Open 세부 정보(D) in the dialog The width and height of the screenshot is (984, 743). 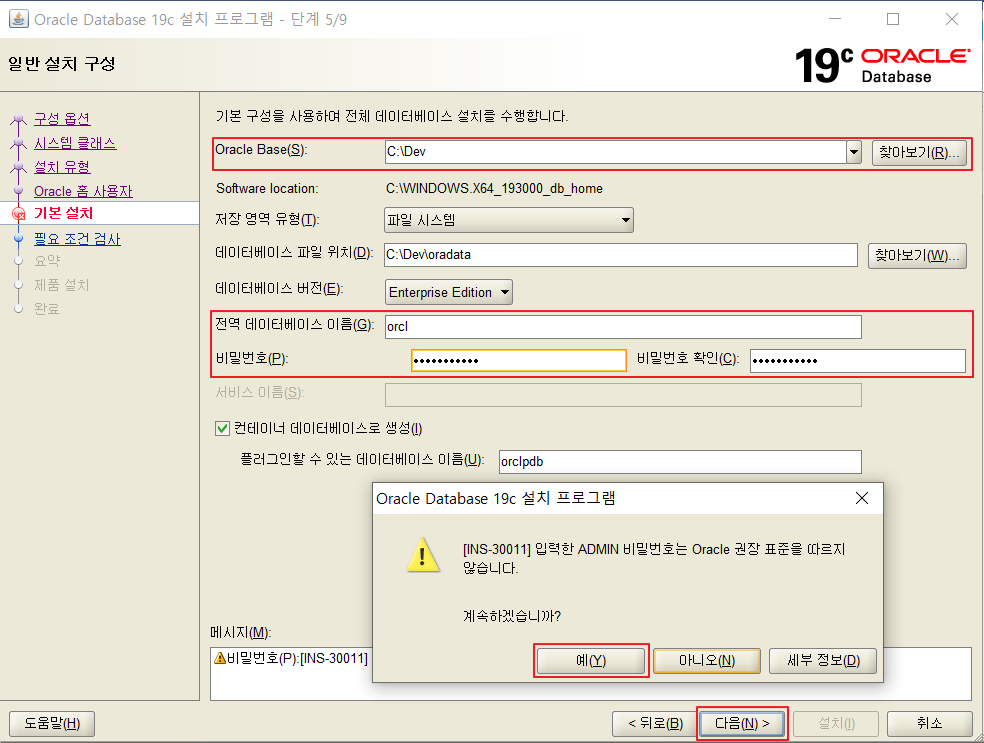823,661
